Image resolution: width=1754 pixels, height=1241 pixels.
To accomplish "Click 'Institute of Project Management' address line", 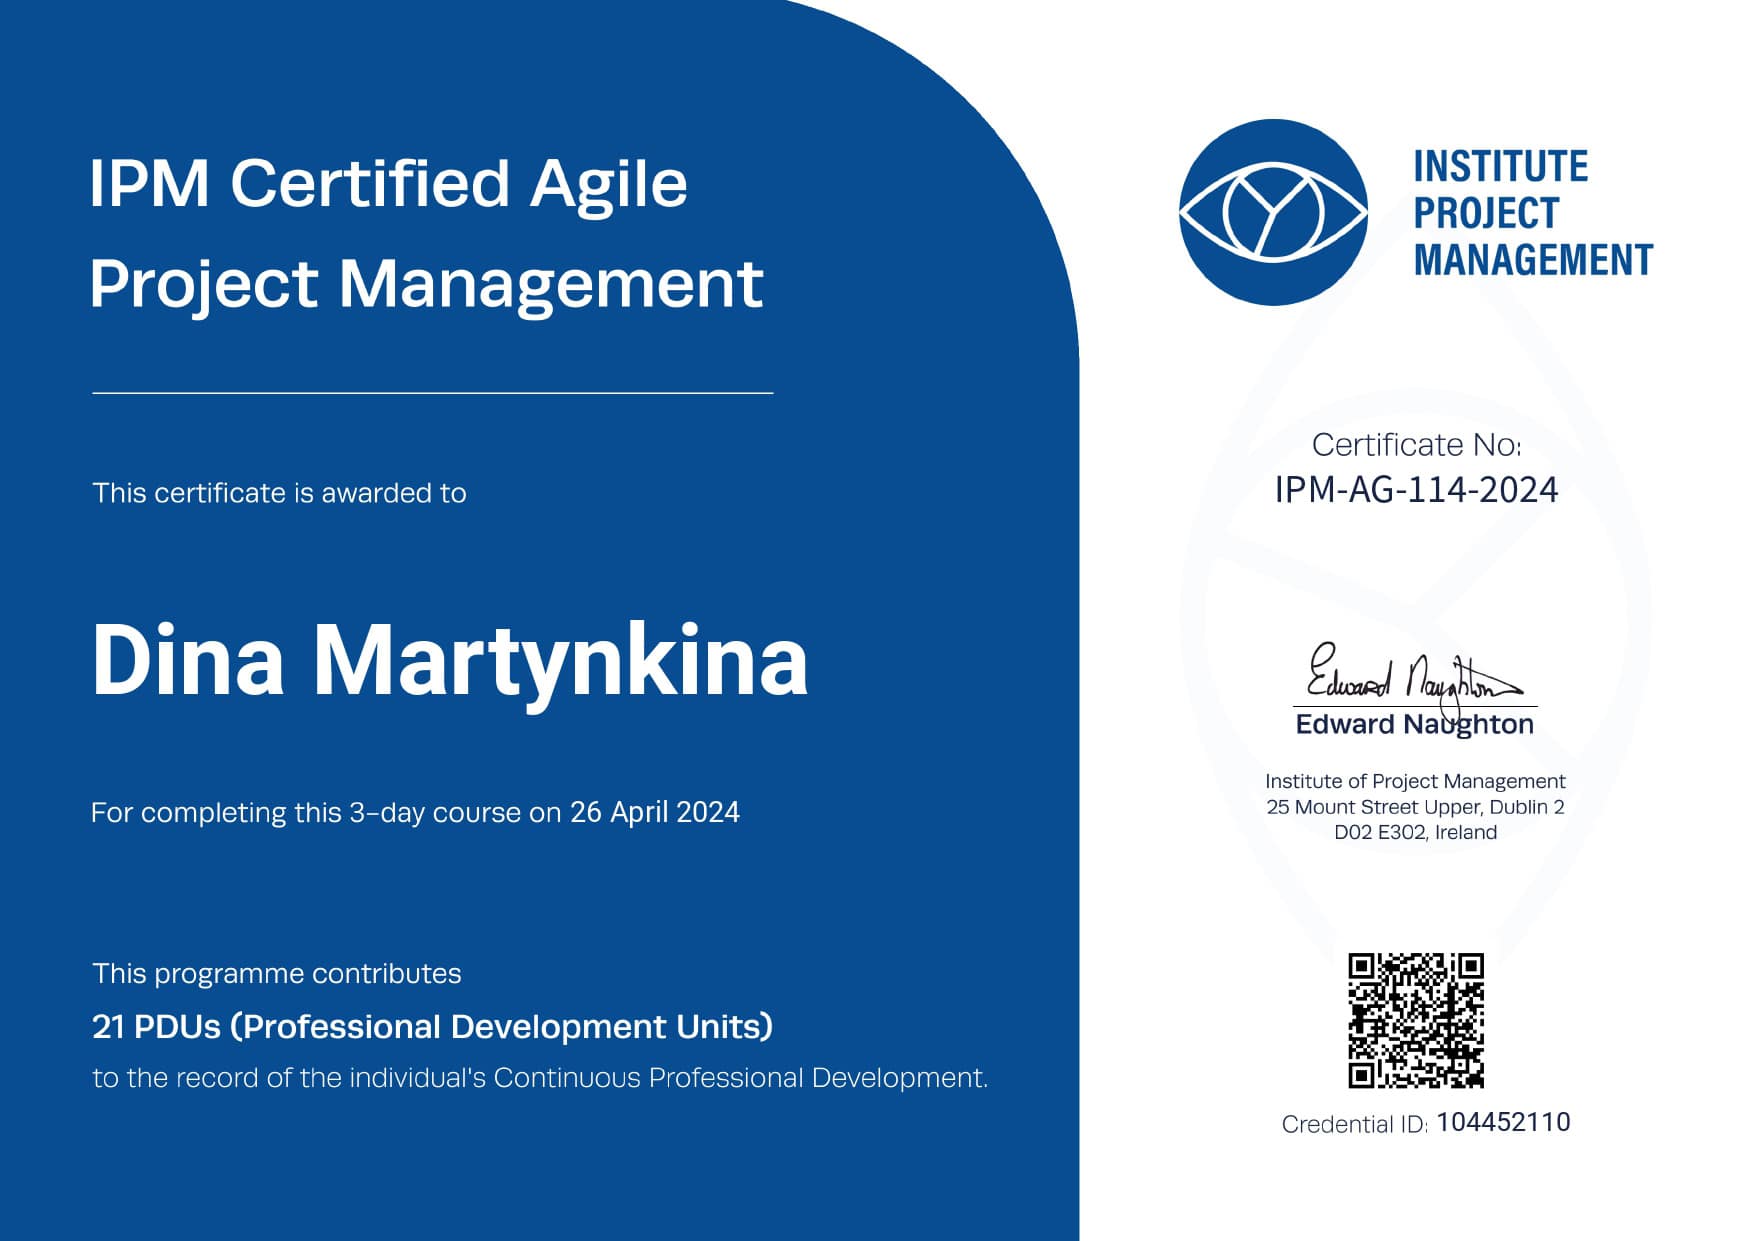I will 1415,781.
